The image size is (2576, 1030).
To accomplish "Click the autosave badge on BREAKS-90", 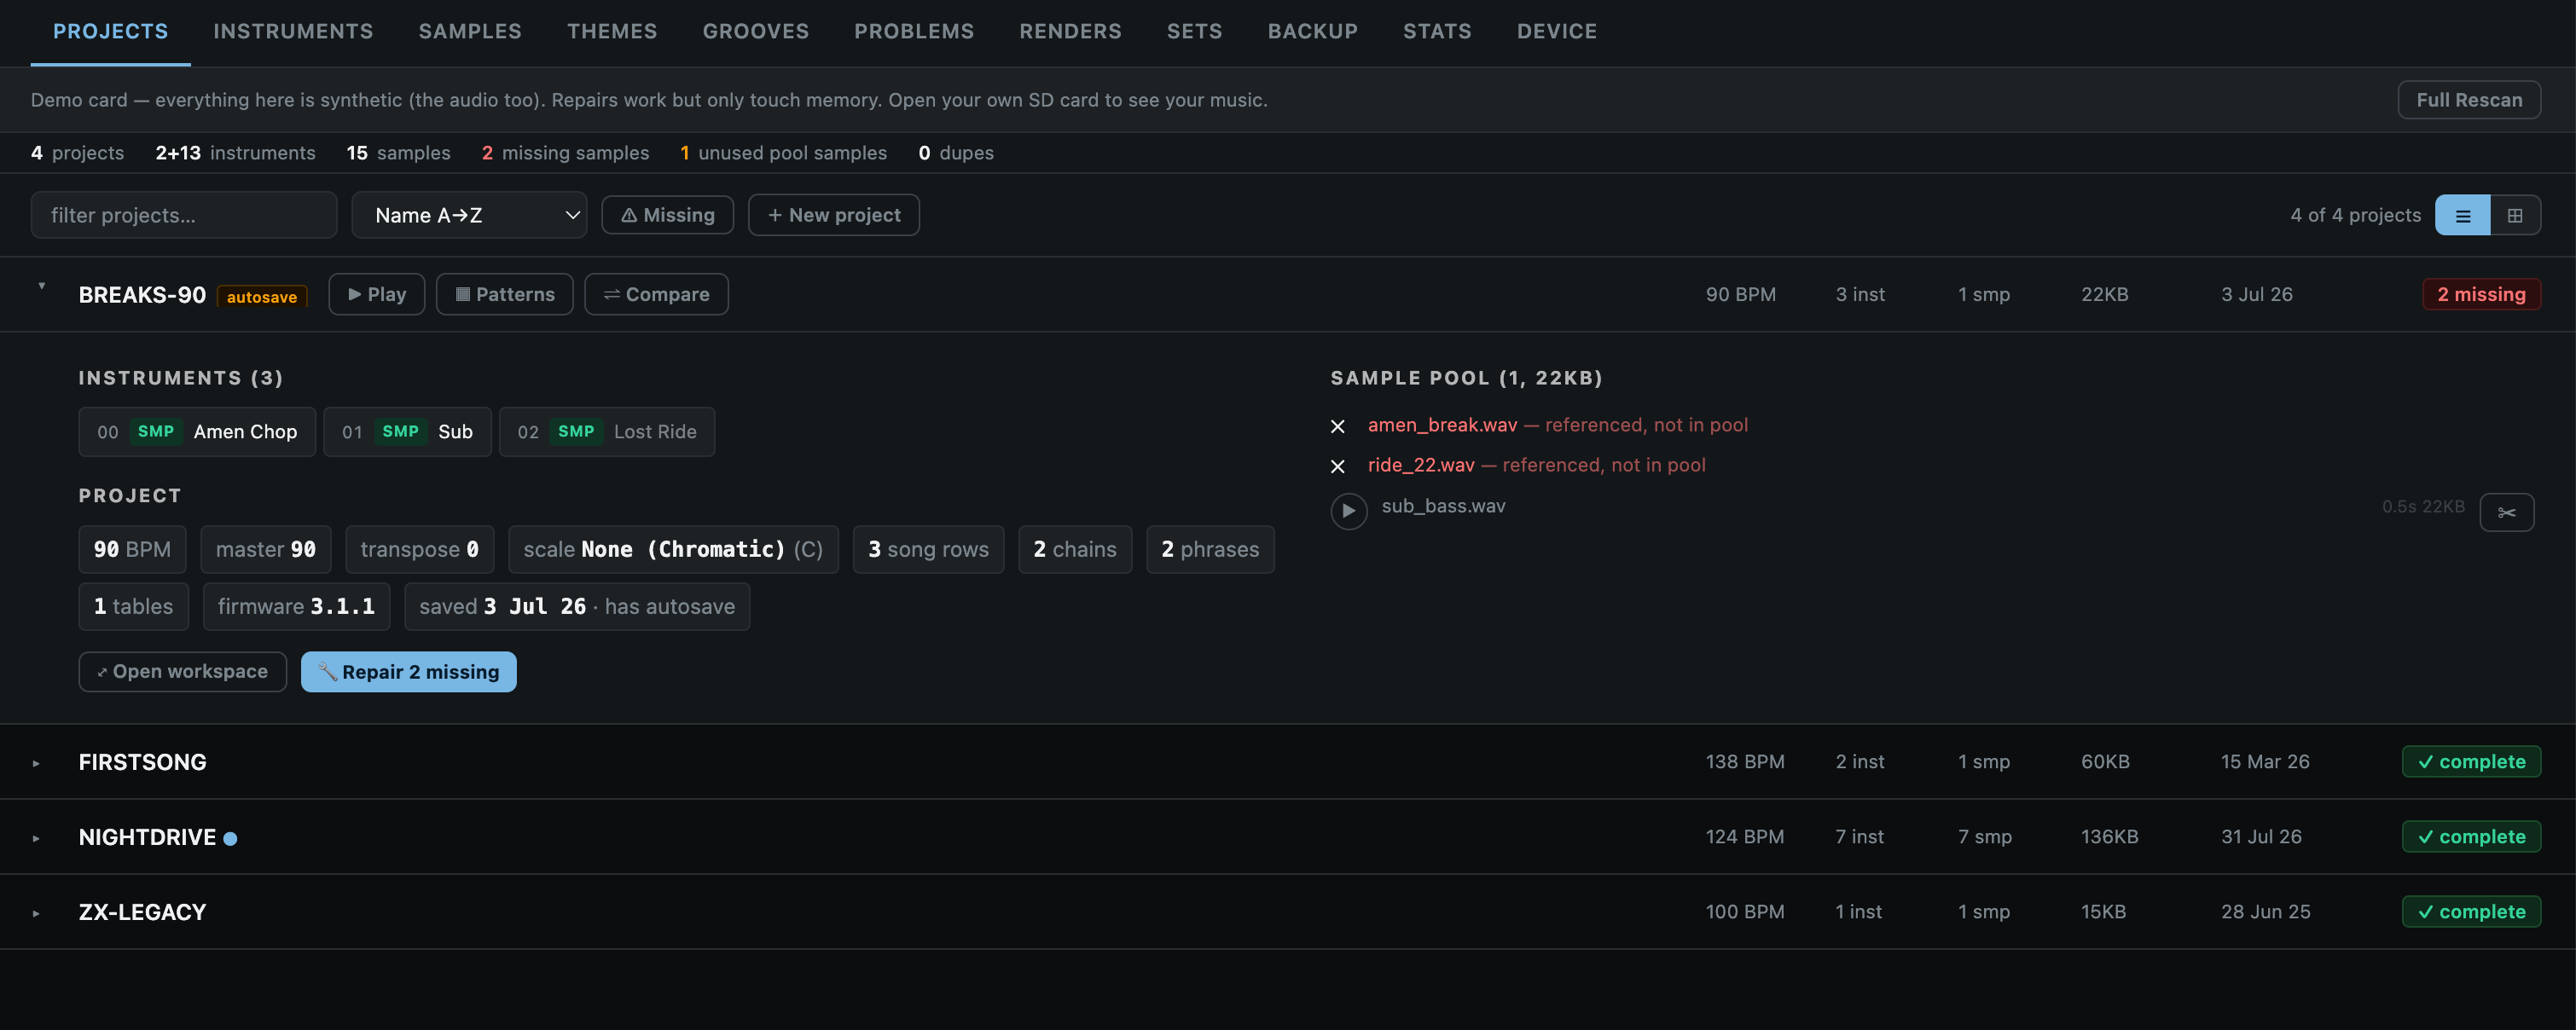I will [x=262, y=297].
